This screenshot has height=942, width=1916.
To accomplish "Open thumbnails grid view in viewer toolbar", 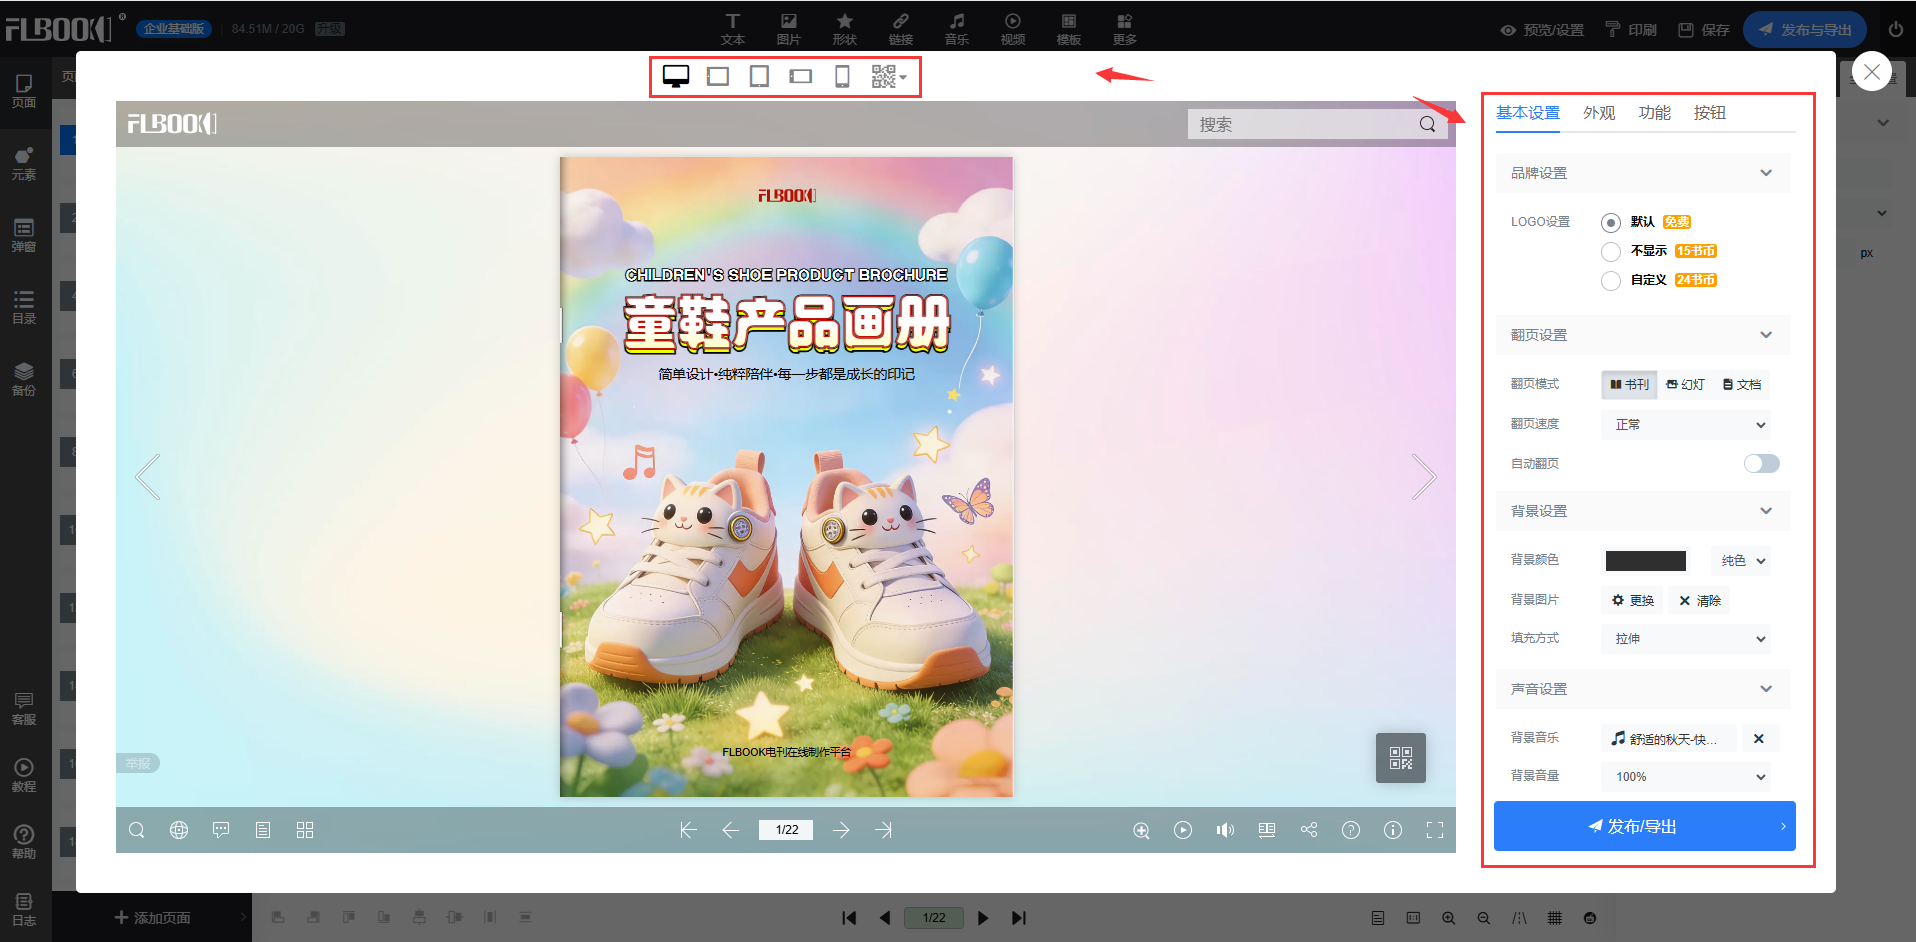I will point(305,830).
